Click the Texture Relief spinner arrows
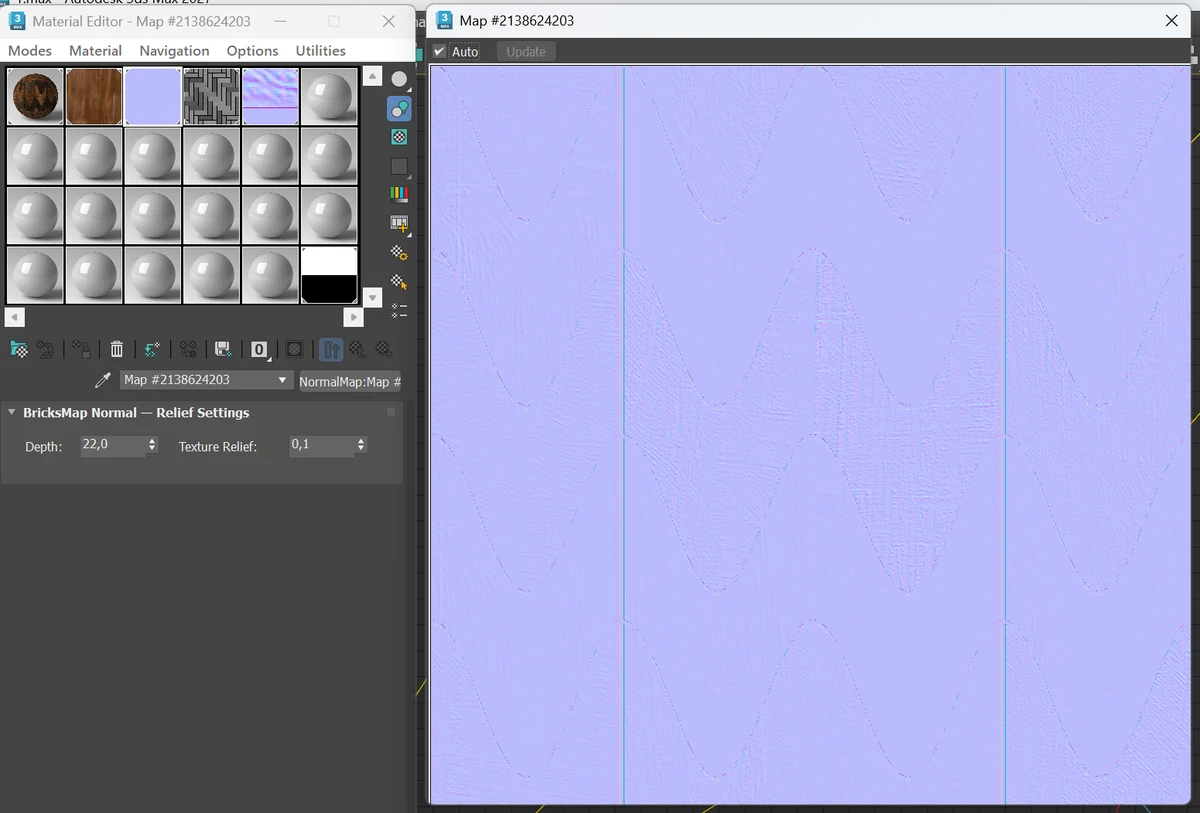Viewport: 1200px width, 813px height. 361,445
